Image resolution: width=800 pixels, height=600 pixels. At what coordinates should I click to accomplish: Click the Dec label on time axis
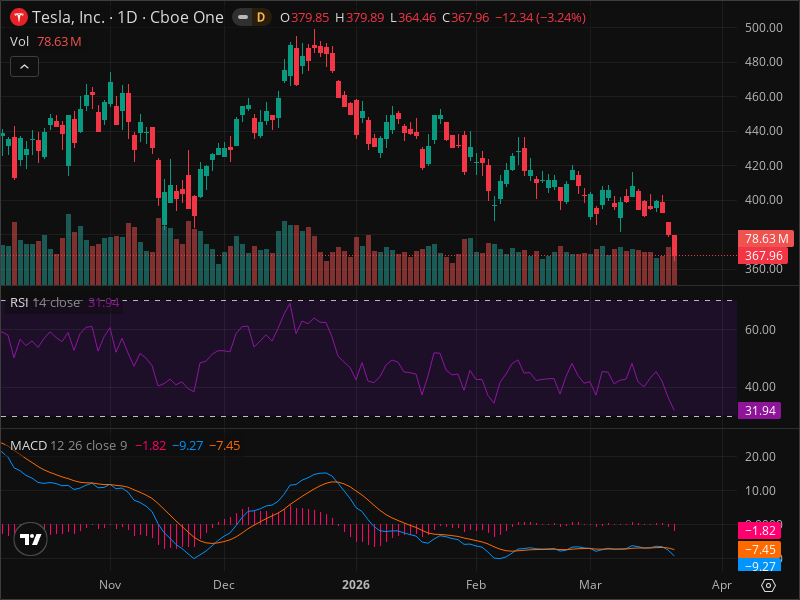point(223,585)
